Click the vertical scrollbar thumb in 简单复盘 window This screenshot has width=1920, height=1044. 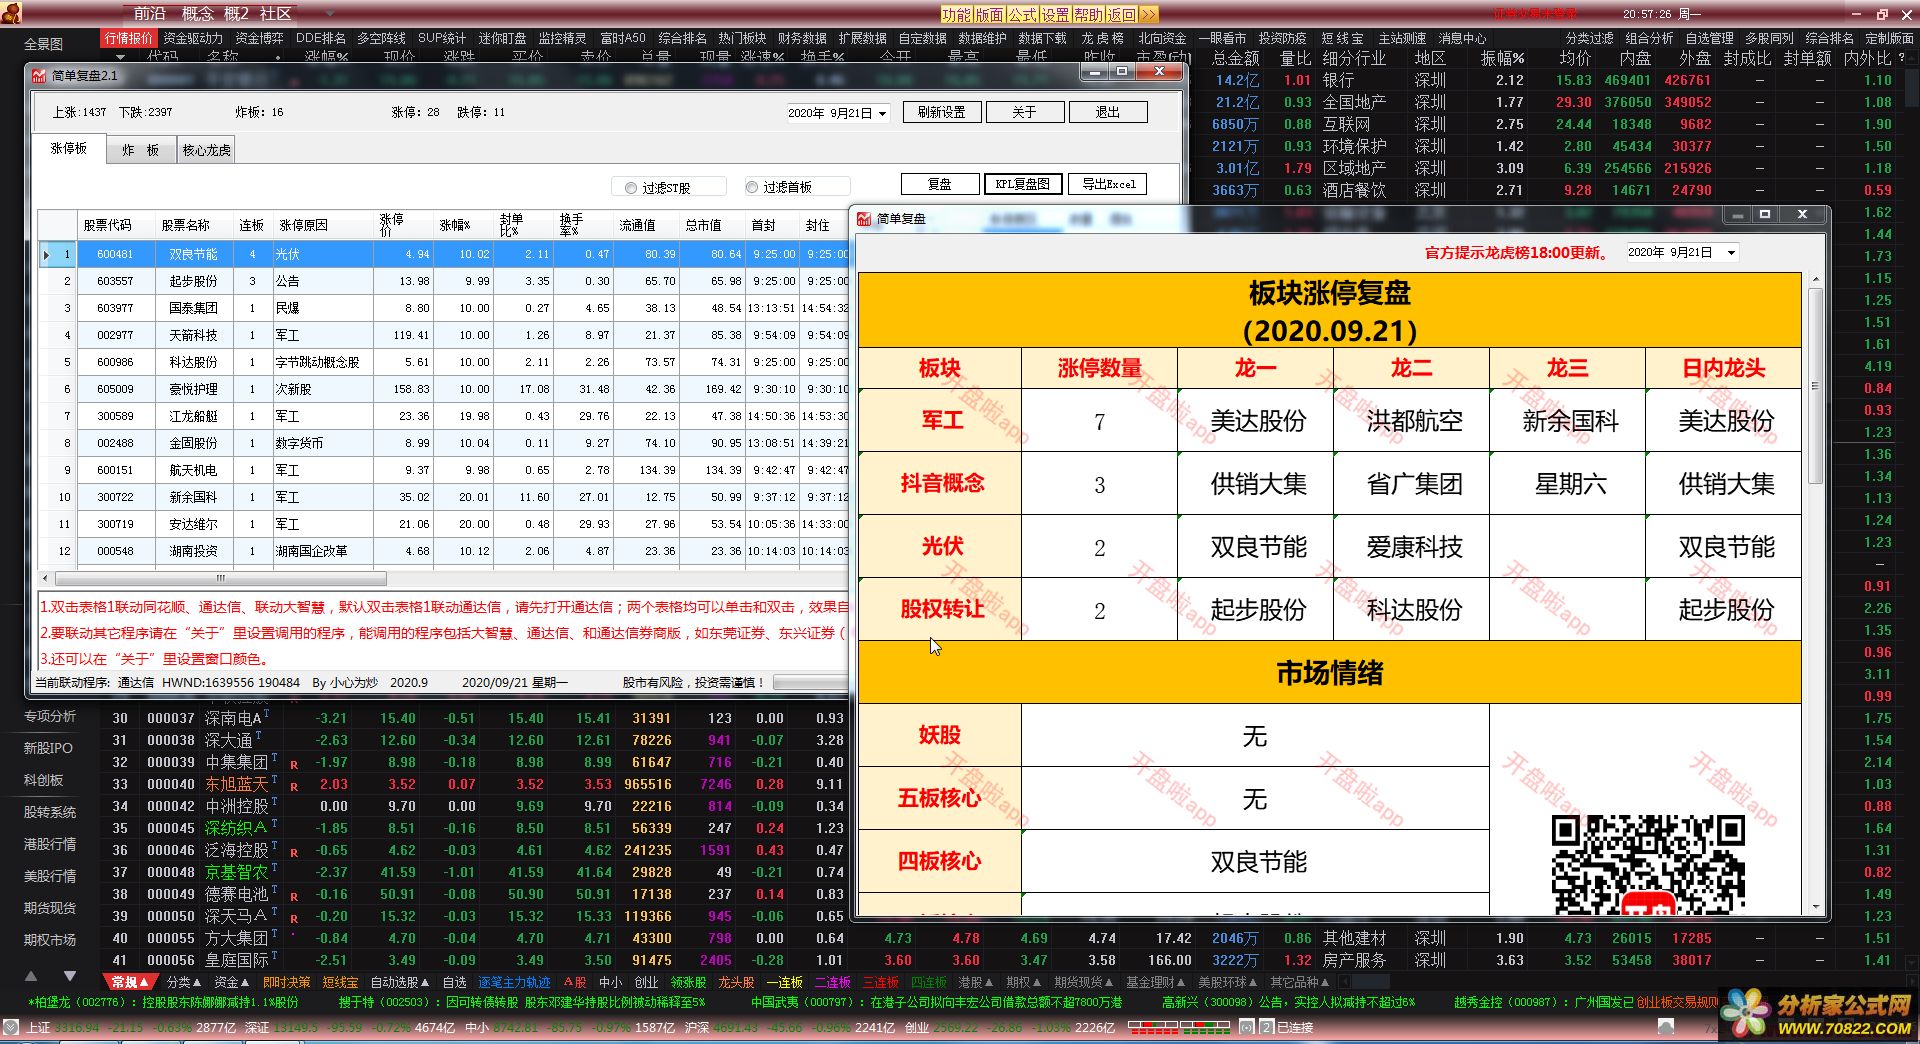pyautogui.click(x=1815, y=386)
